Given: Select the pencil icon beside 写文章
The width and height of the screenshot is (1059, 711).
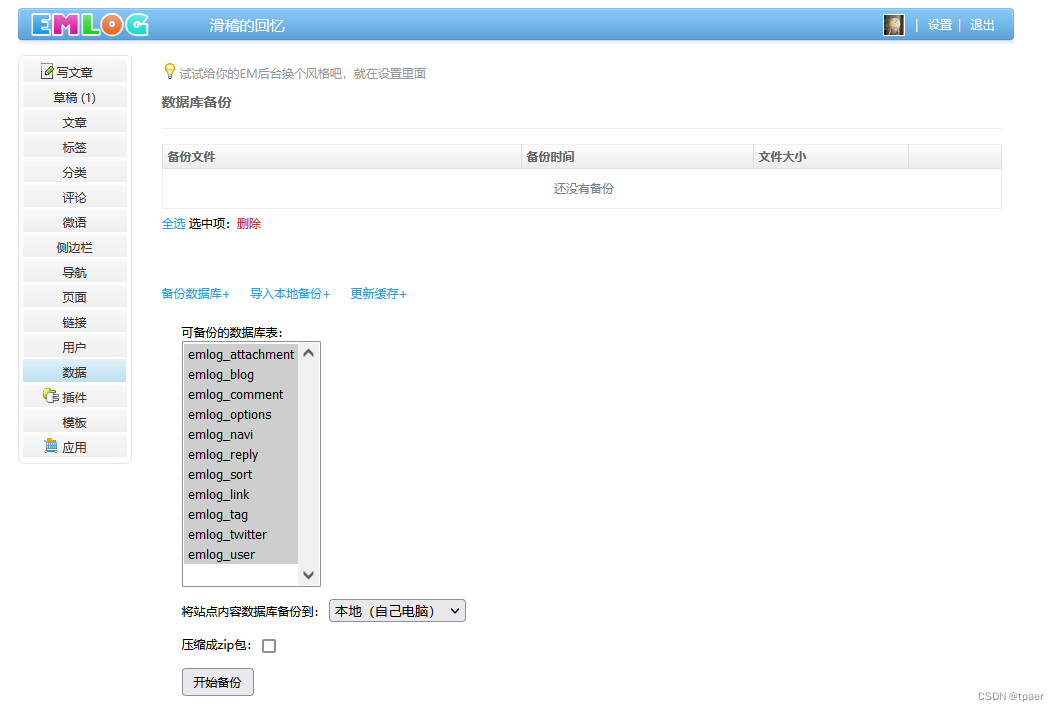Looking at the screenshot, I should pyautogui.click(x=45, y=70).
